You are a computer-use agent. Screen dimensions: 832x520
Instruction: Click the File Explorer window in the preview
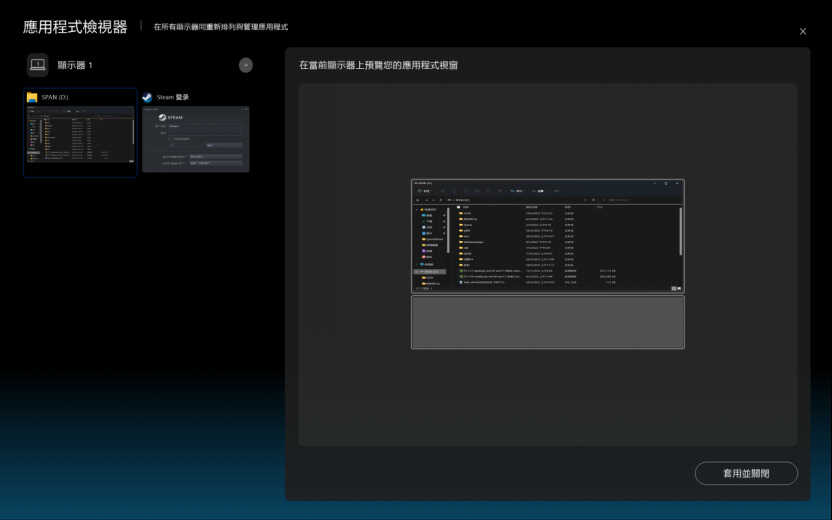pos(547,236)
